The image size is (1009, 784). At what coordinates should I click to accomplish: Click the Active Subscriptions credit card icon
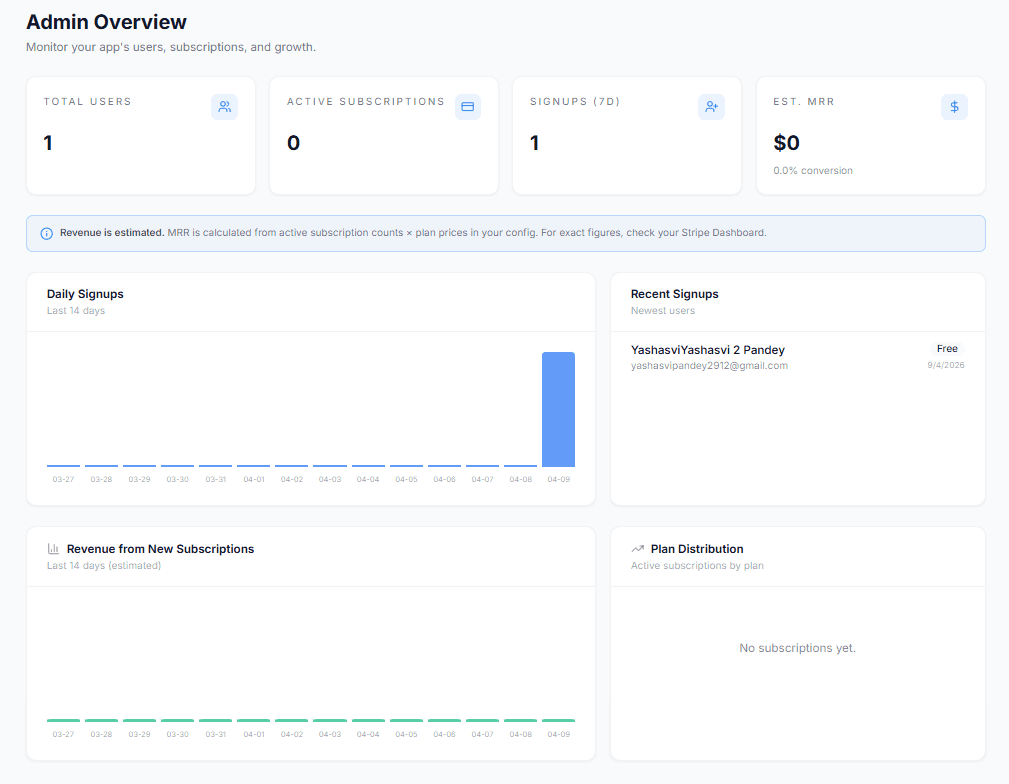click(x=468, y=107)
